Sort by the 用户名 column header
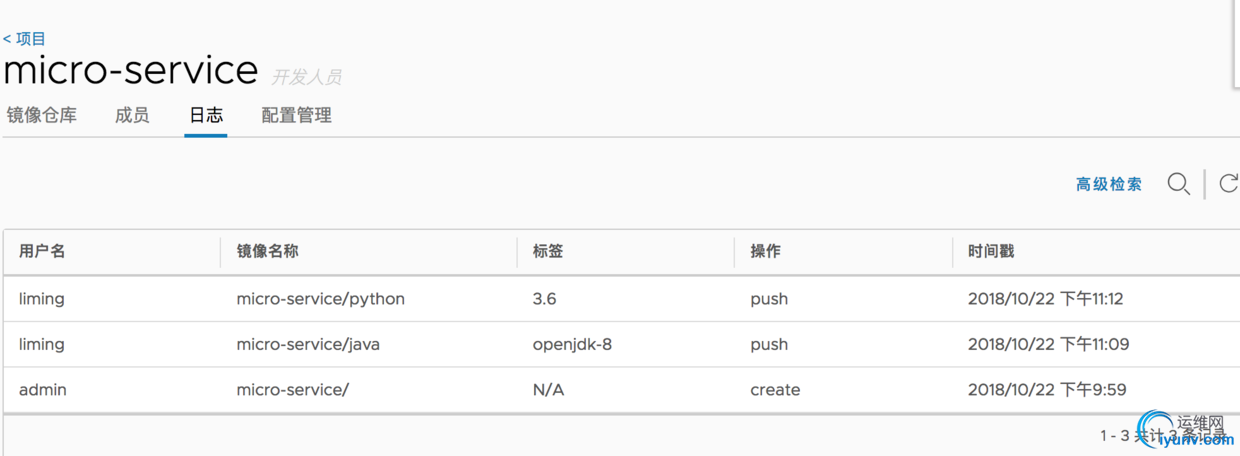Image resolution: width=1240 pixels, height=456 pixels. pos(42,251)
